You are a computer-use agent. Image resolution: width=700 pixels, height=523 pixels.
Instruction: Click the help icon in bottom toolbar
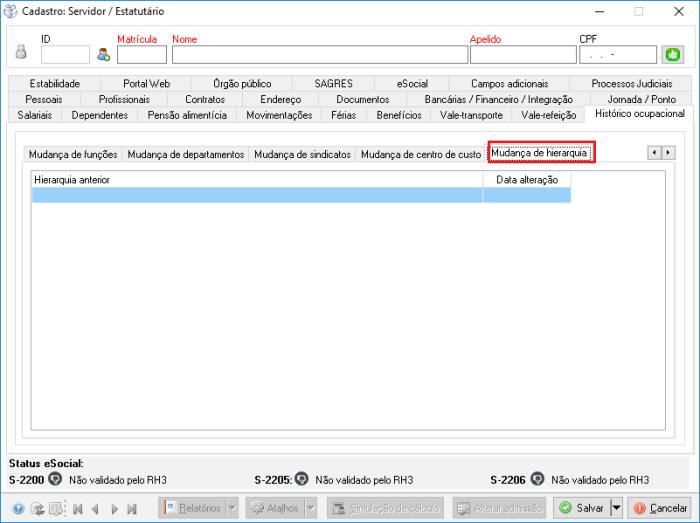coord(18,509)
